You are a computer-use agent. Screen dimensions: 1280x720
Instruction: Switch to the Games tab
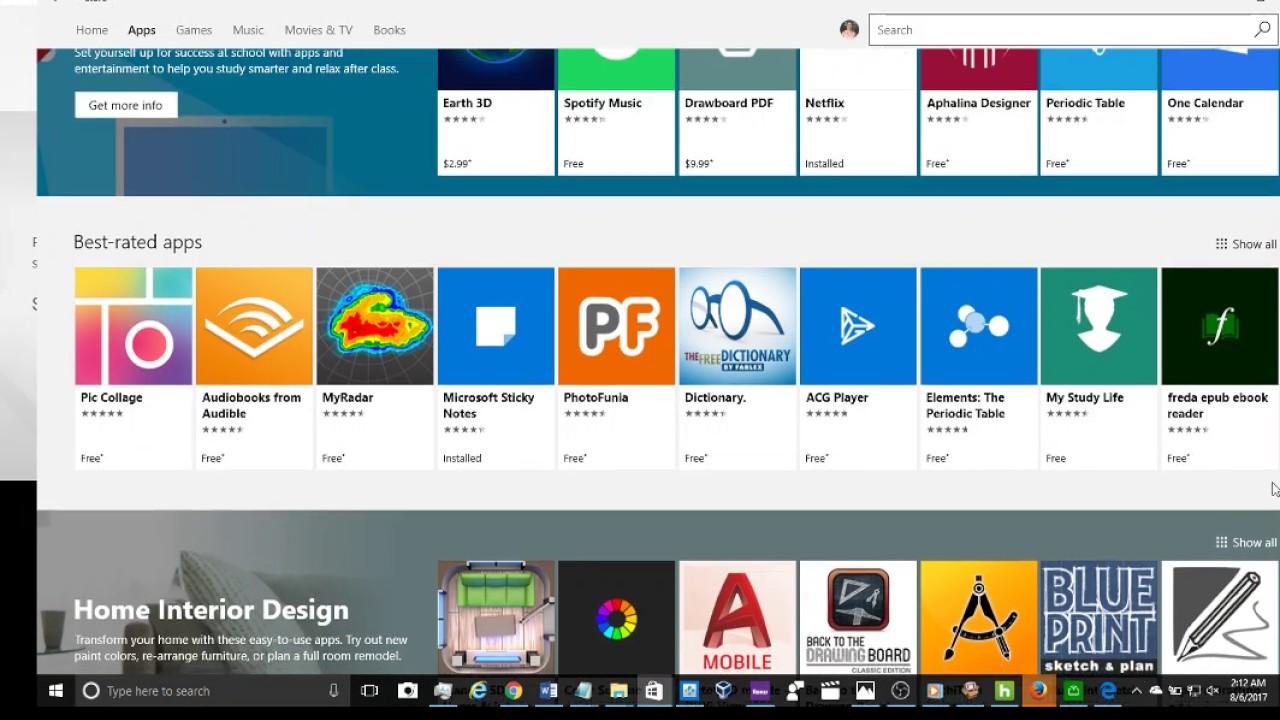194,30
